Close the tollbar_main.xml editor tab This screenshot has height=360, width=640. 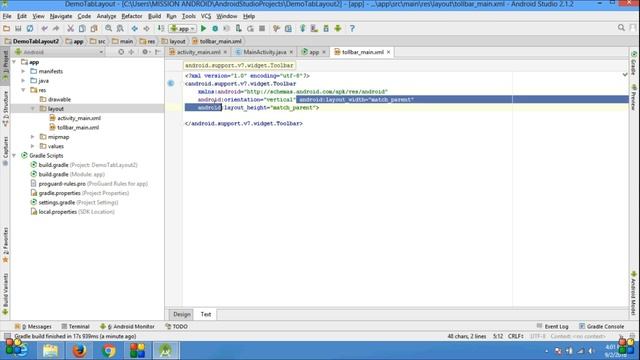pos(389,52)
